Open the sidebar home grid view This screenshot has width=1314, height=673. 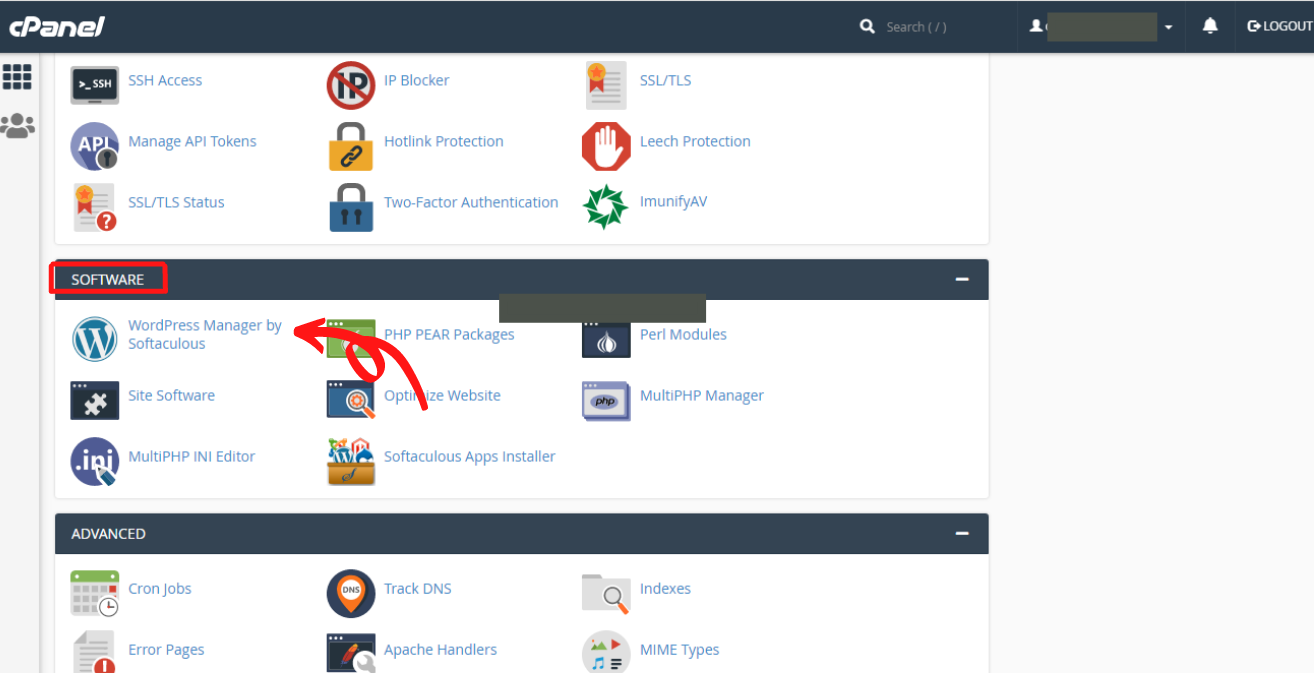[17, 77]
